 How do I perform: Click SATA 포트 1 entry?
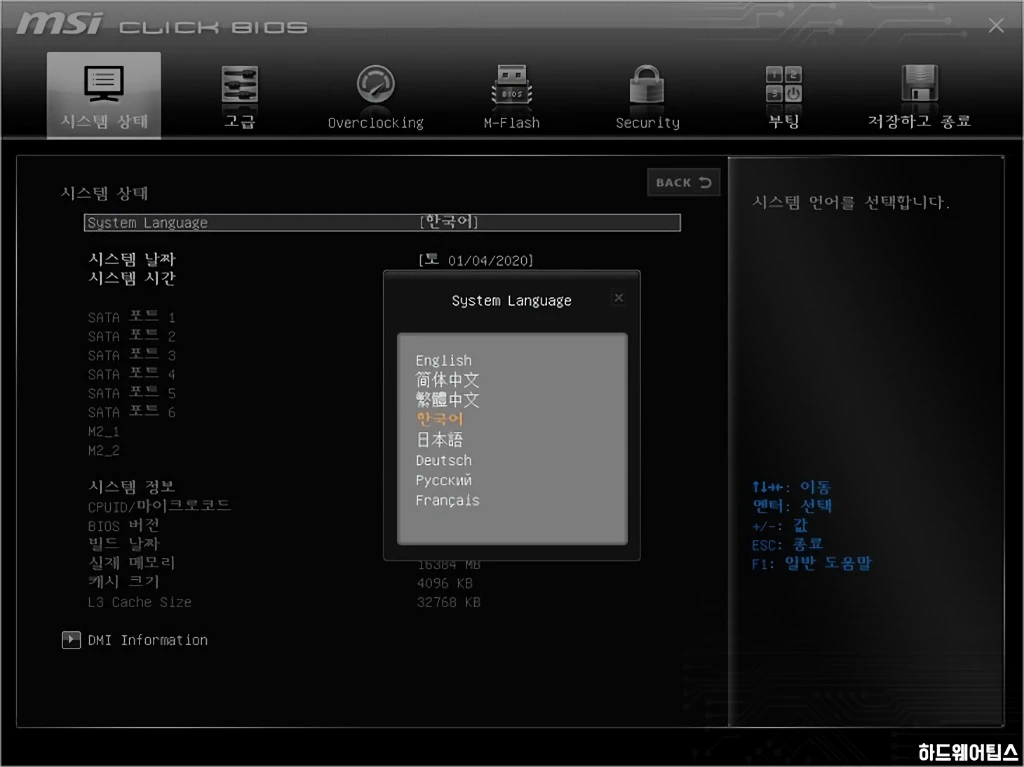[x=131, y=317]
